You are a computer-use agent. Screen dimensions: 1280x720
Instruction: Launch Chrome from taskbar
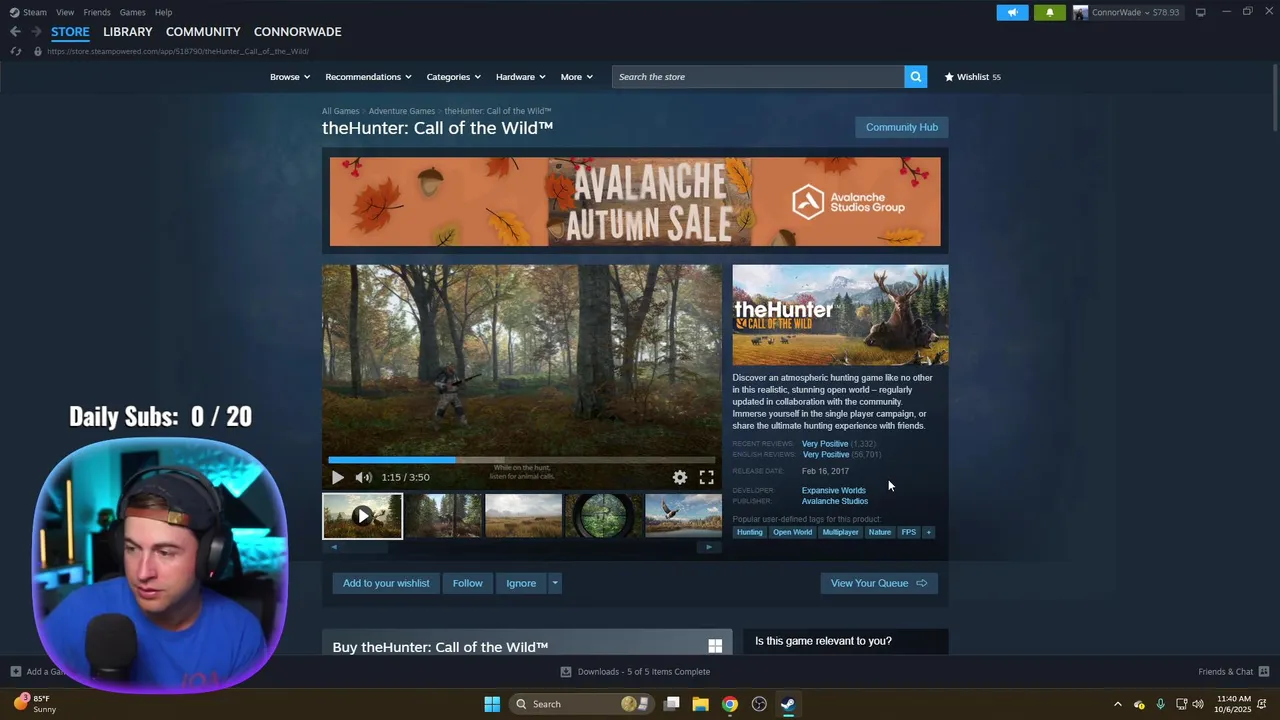730,704
